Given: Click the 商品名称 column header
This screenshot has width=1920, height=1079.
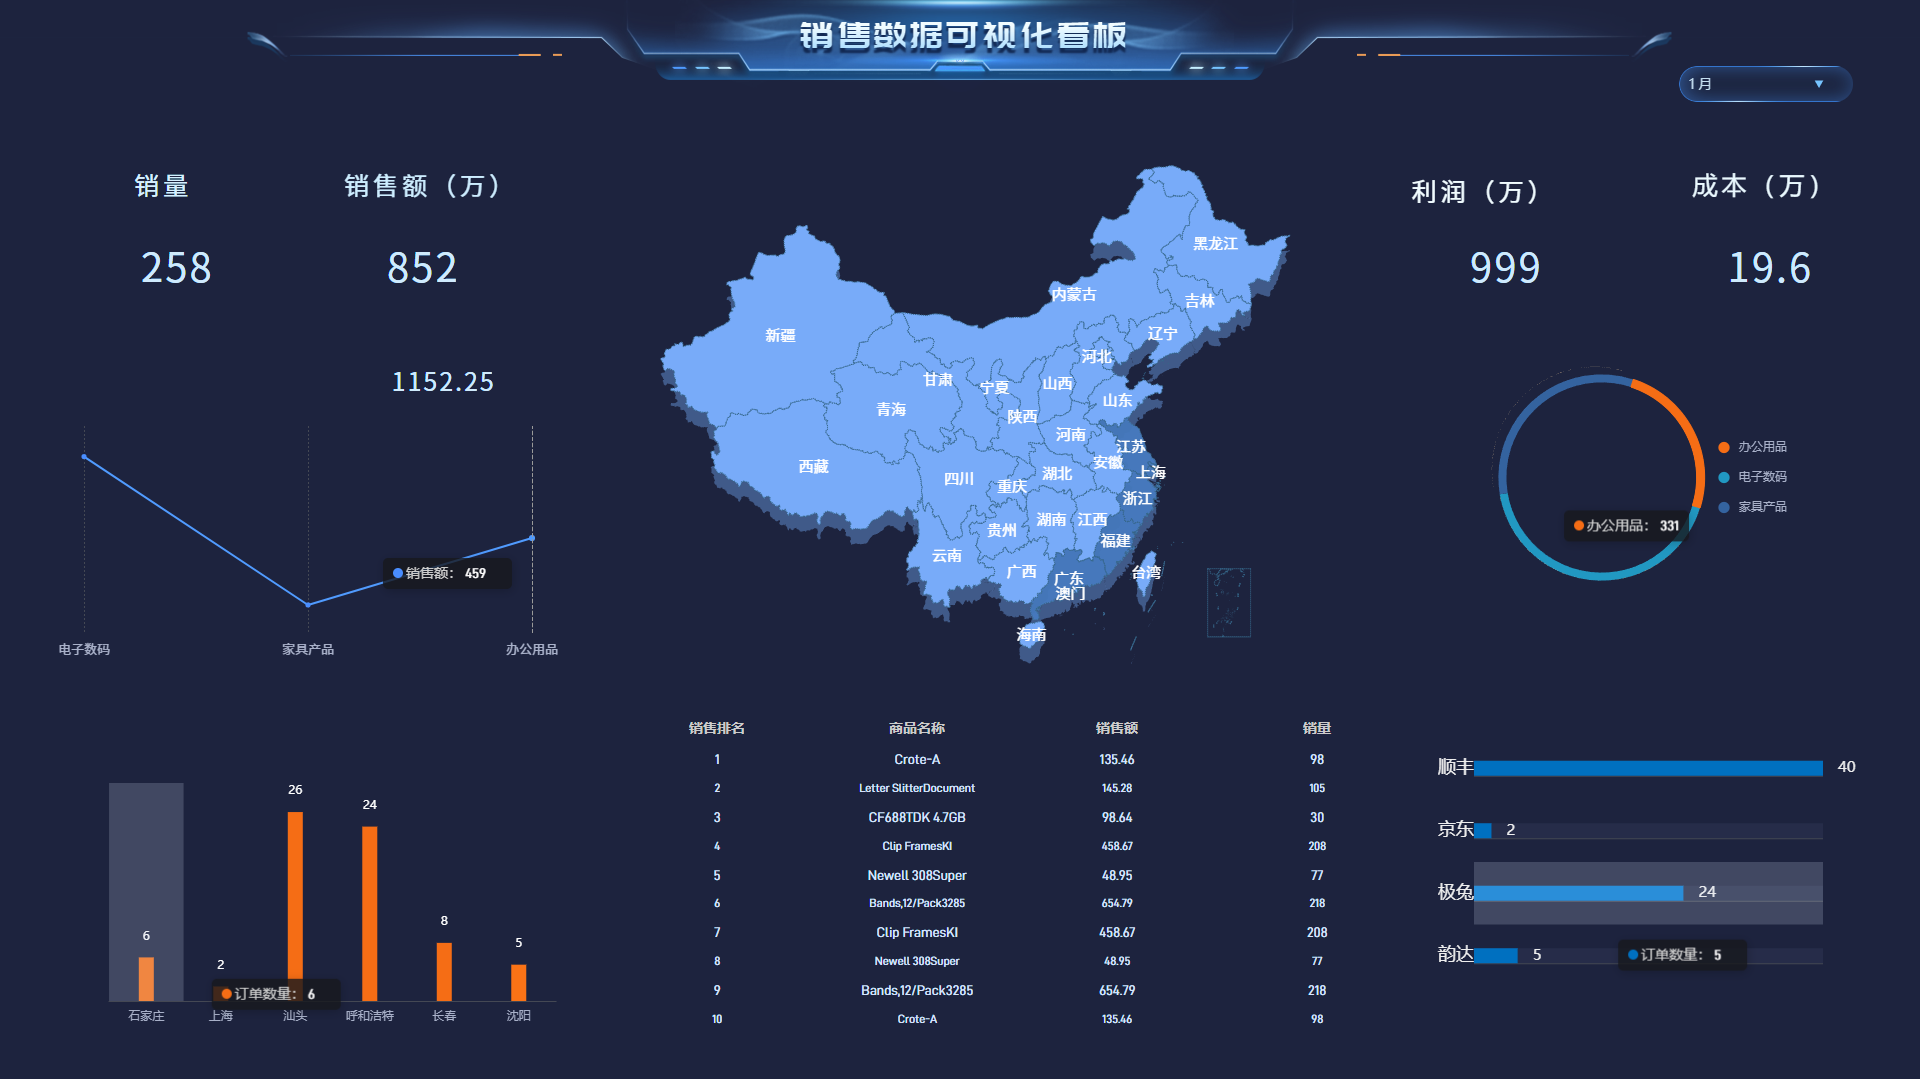Looking at the screenshot, I should pos(917,728).
